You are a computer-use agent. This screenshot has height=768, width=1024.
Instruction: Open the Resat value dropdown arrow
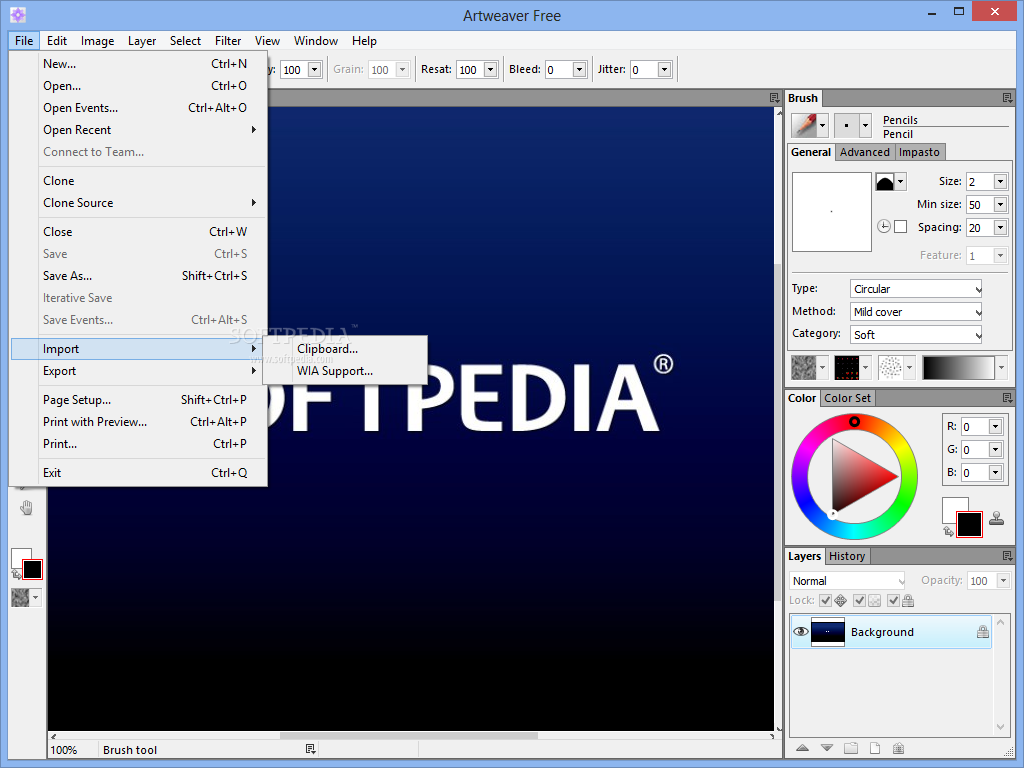tap(491, 69)
